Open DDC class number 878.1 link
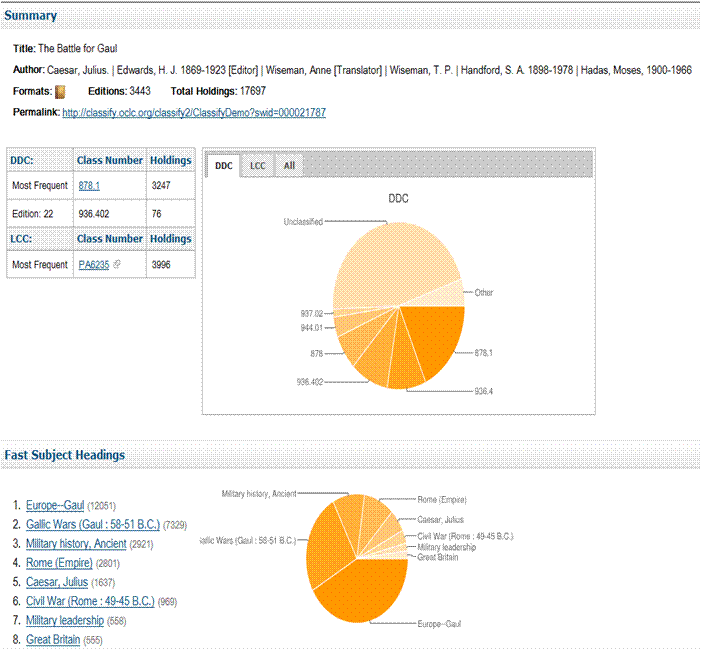 tap(89, 186)
